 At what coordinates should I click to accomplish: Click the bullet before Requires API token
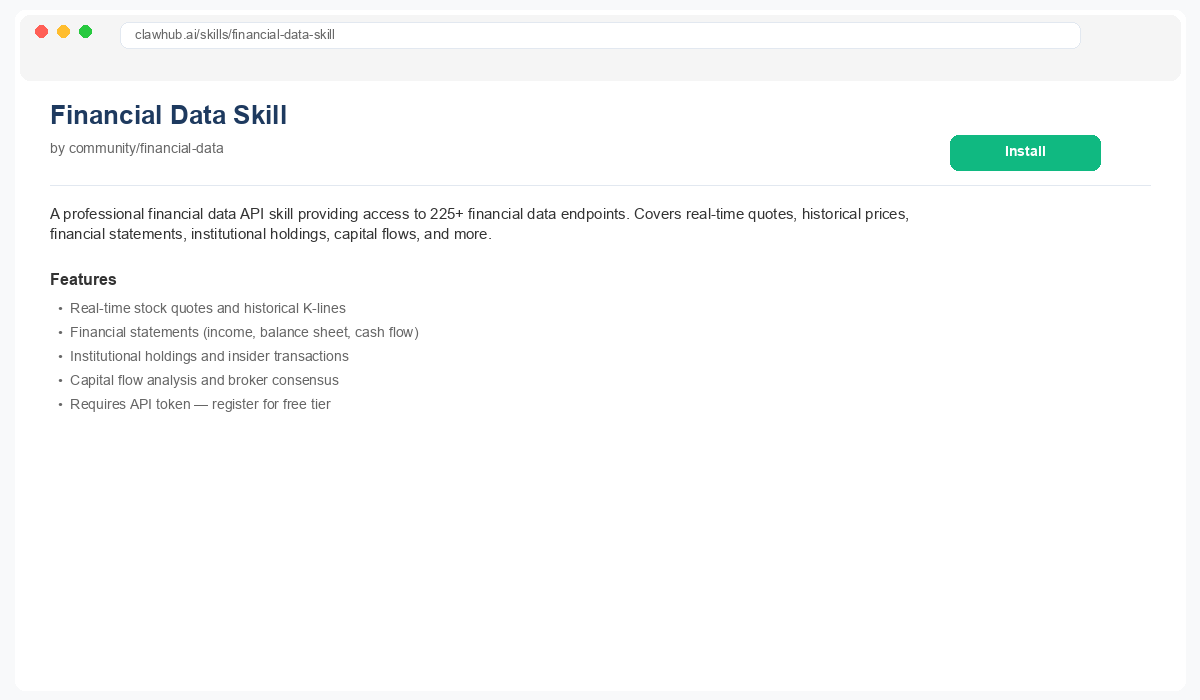tap(60, 405)
